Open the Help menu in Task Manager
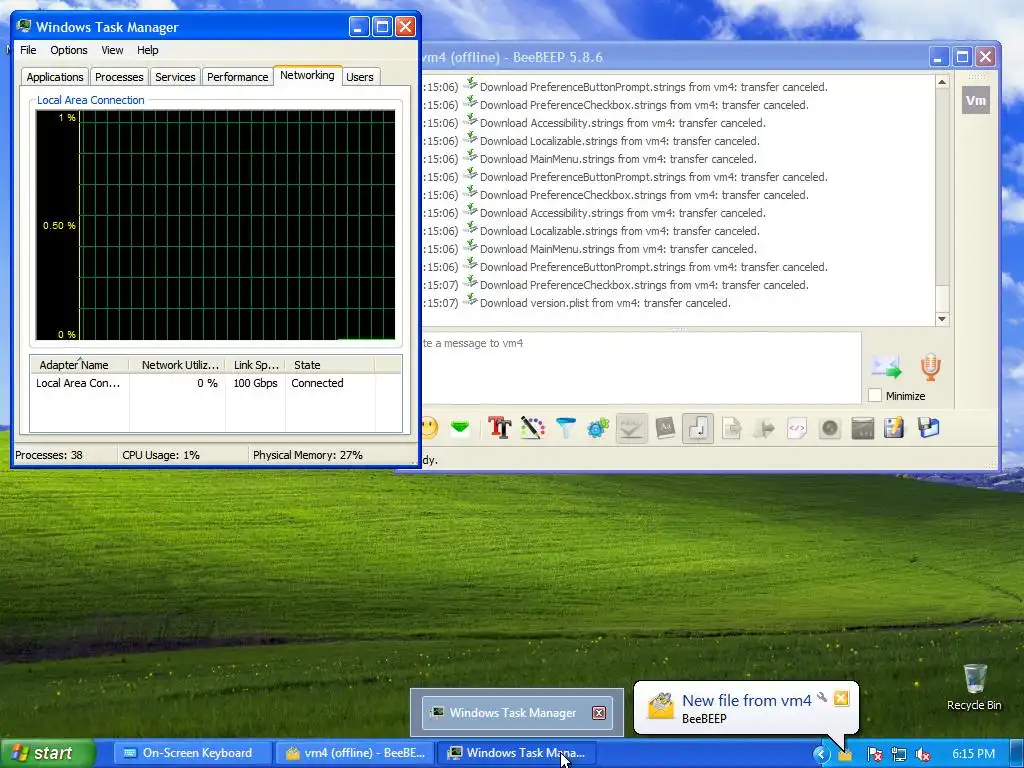Viewport: 1024px width, 768px height. coord(148,50)
